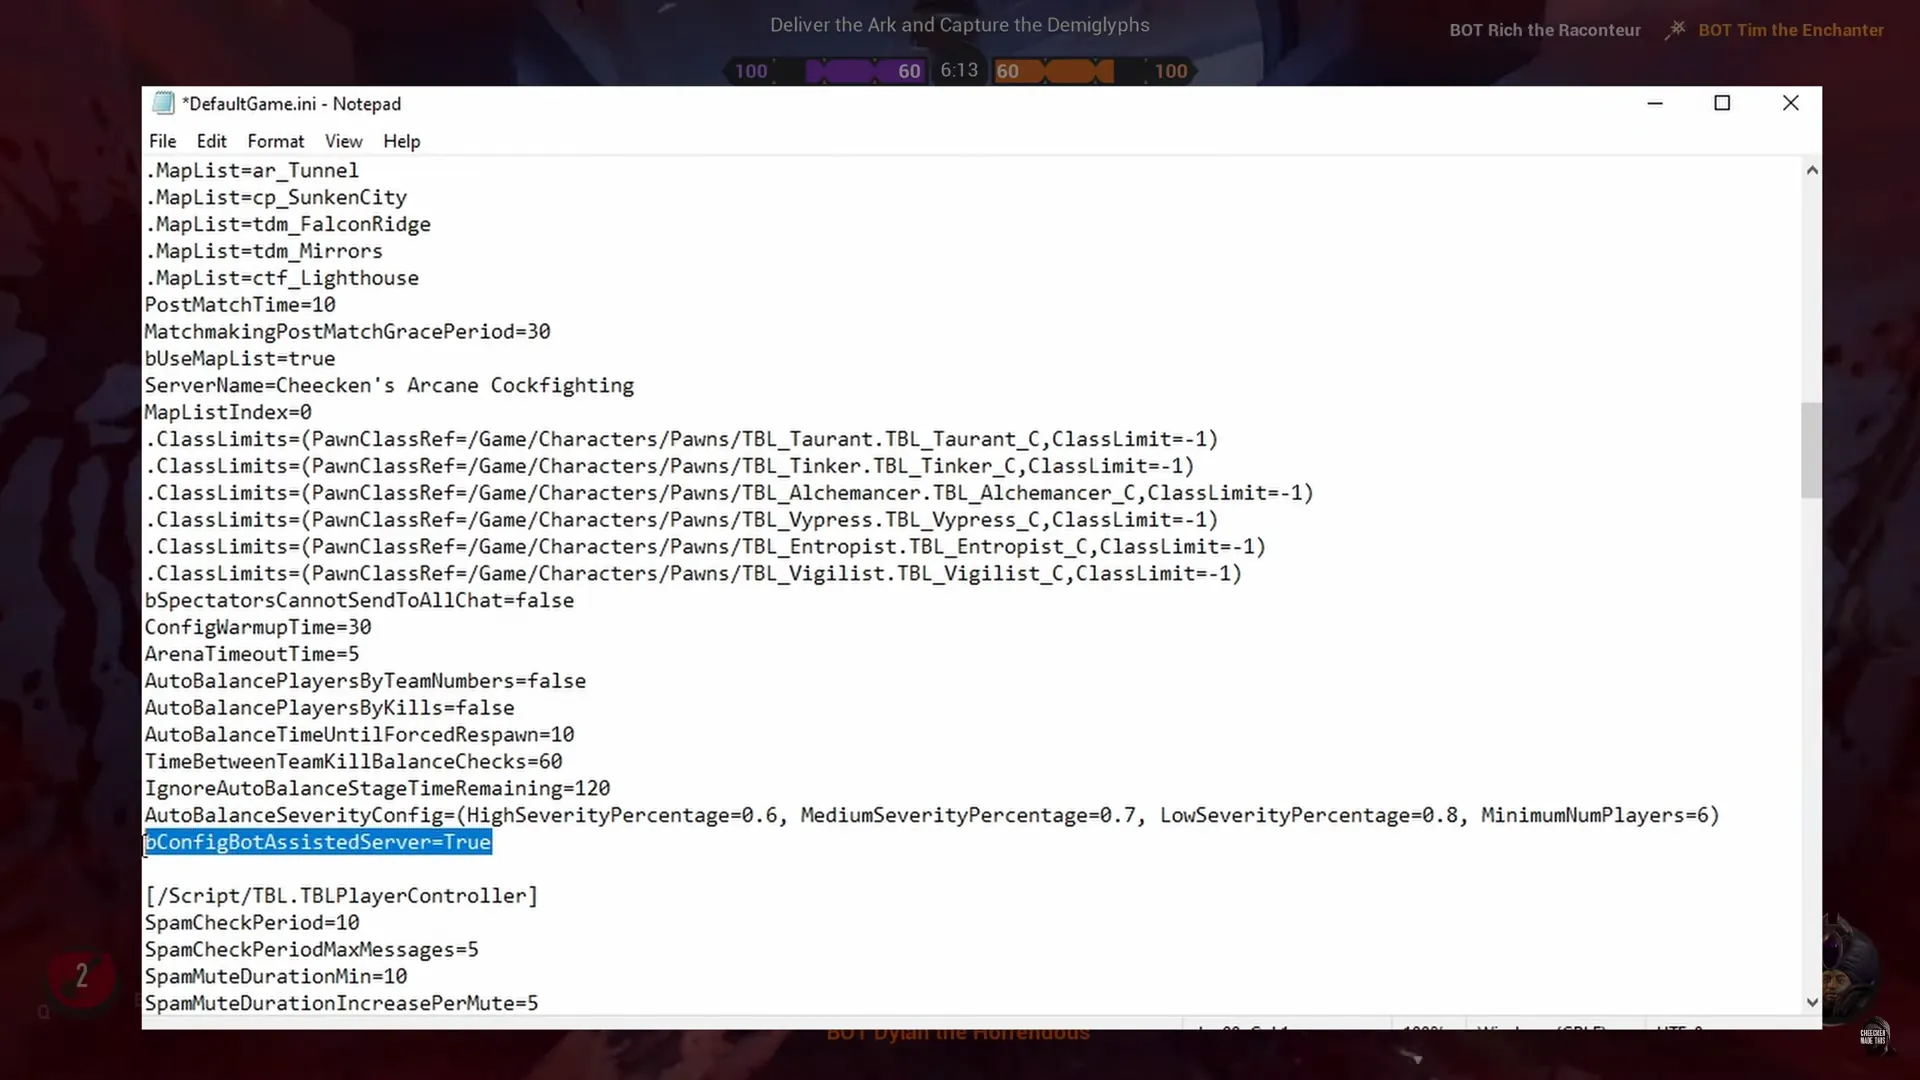Open the Edit menu
1920x1080 pixels.
pyautogui.click(x=211, y=141)
